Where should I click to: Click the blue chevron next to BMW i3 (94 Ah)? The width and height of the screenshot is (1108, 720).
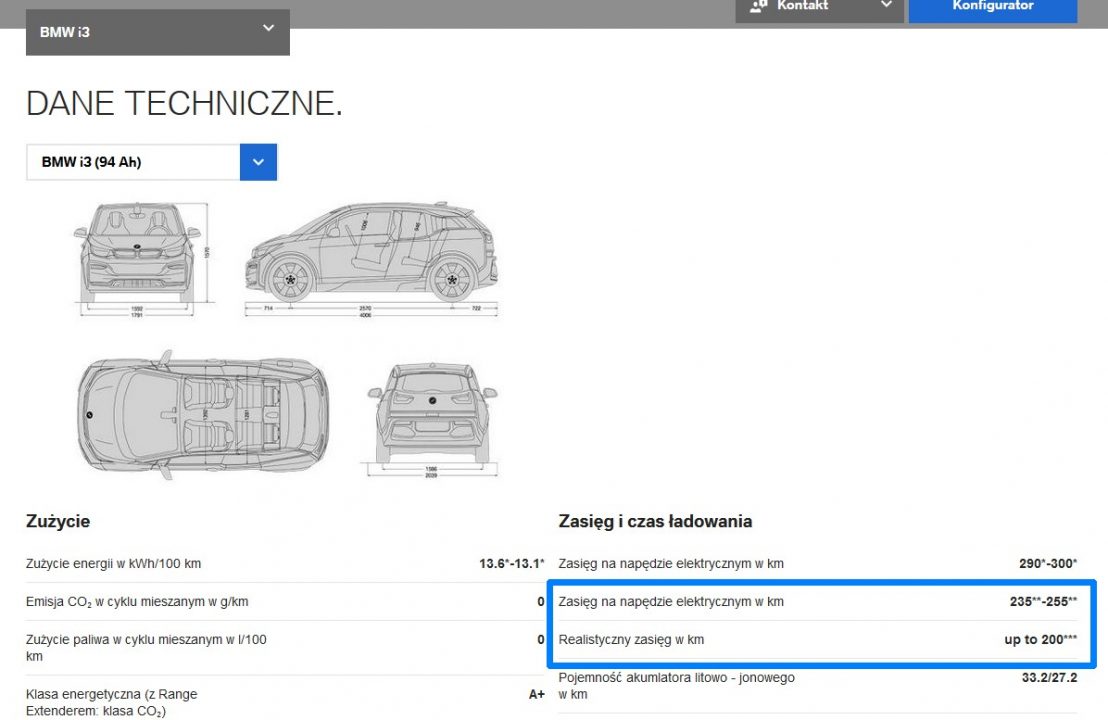(x=259, y=162)
